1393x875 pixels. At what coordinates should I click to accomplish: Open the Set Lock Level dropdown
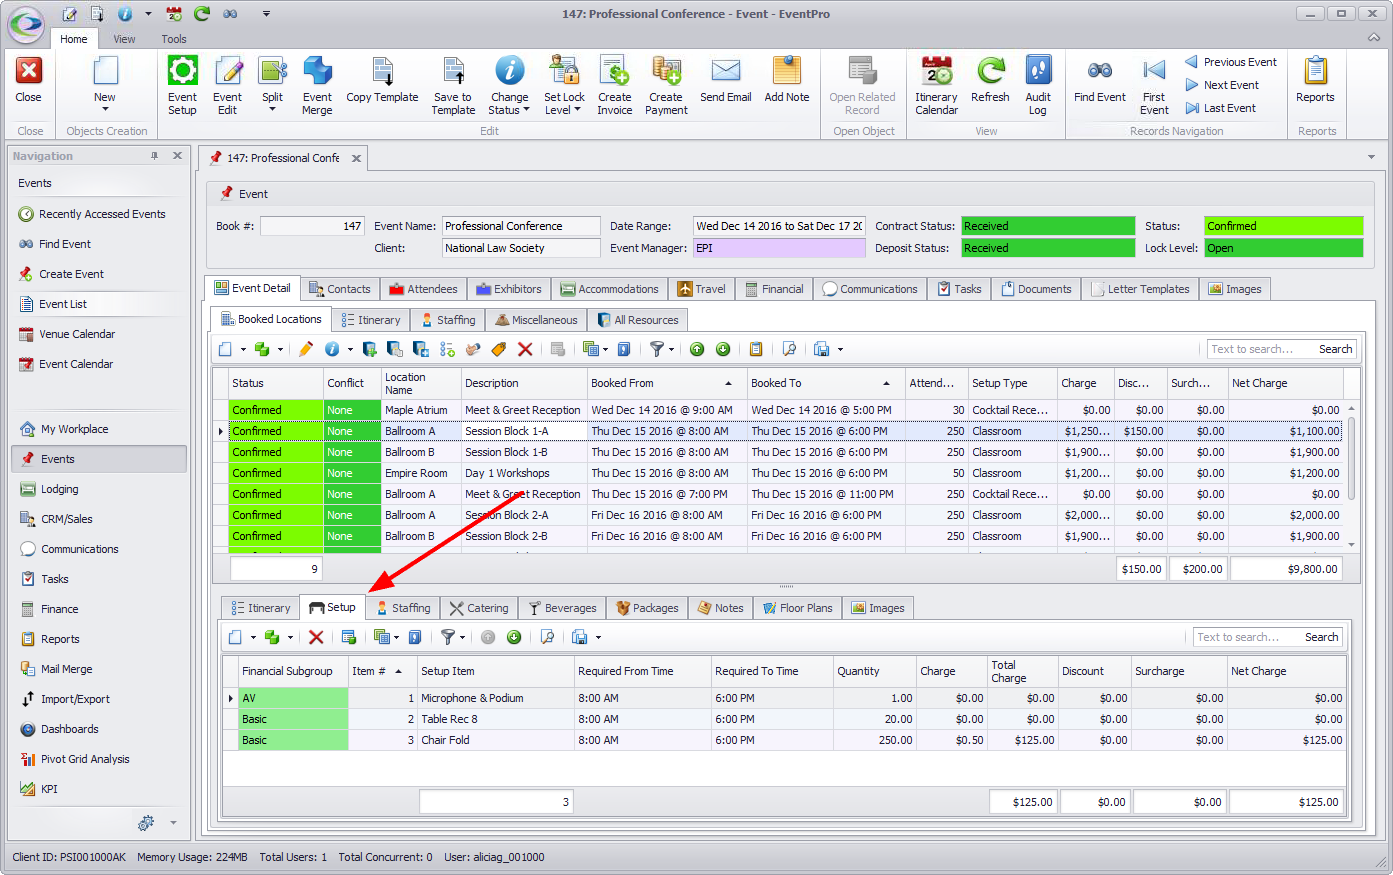577,110
